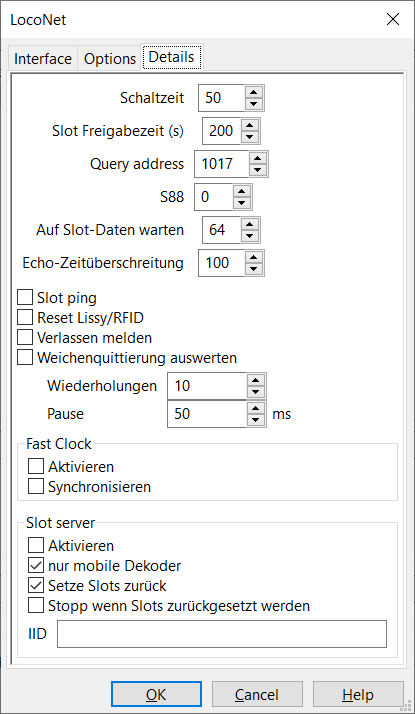Enable the Slot ping checkbox

tap(25, 298)
